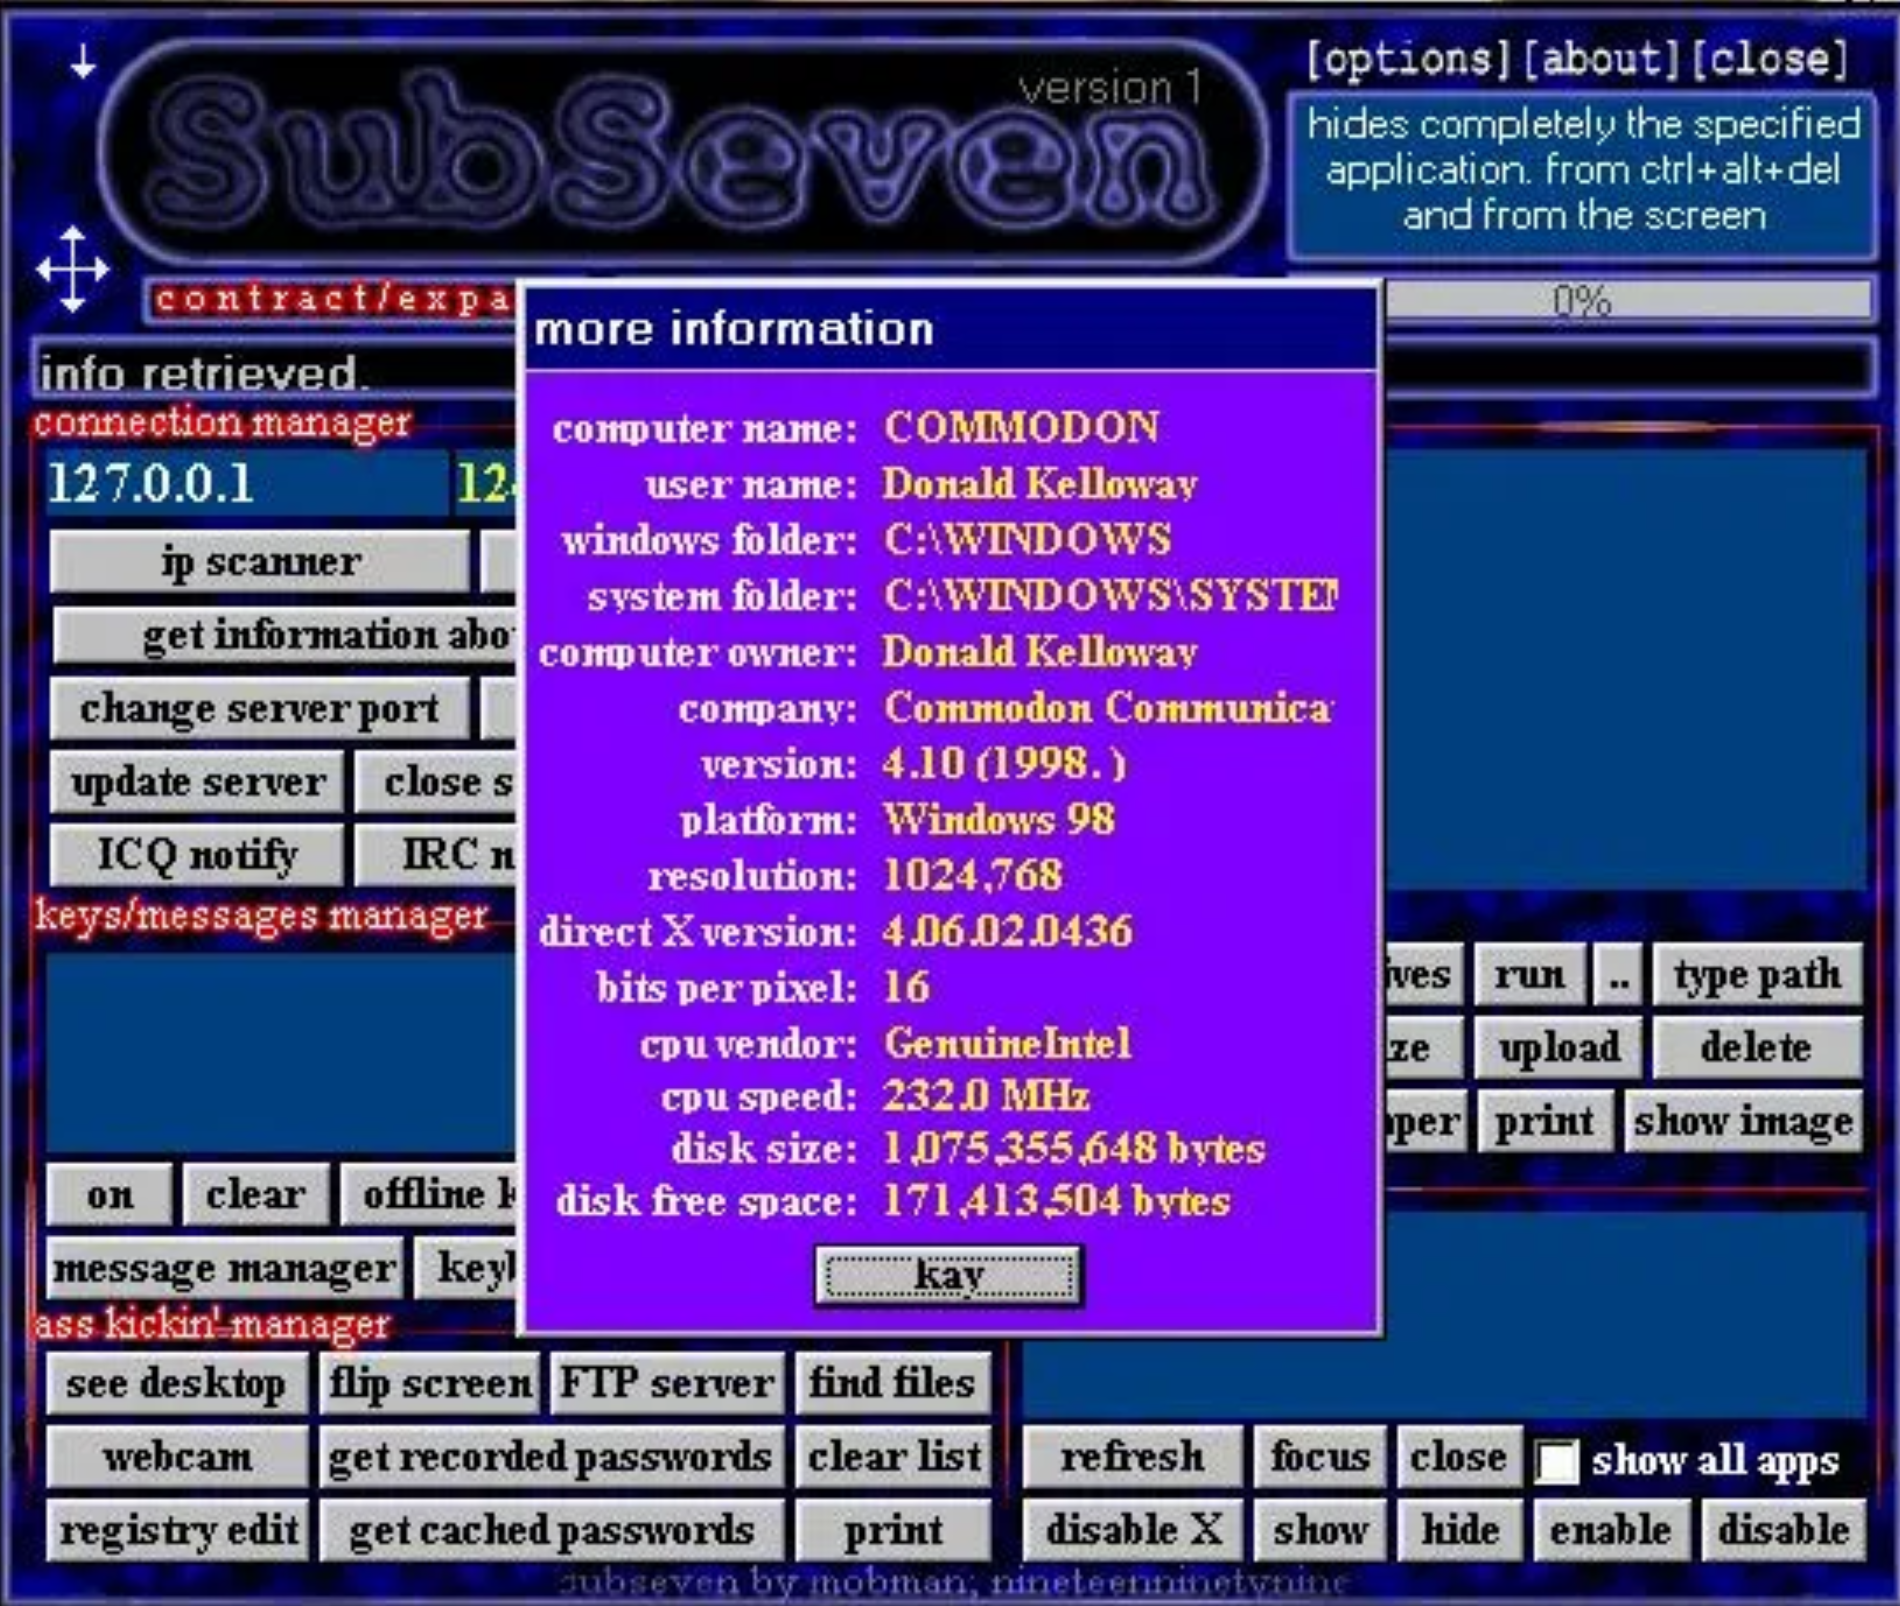Click the show button beside disable X
Viewport: 1900px width, 1606px height.
point(1320,1530)
